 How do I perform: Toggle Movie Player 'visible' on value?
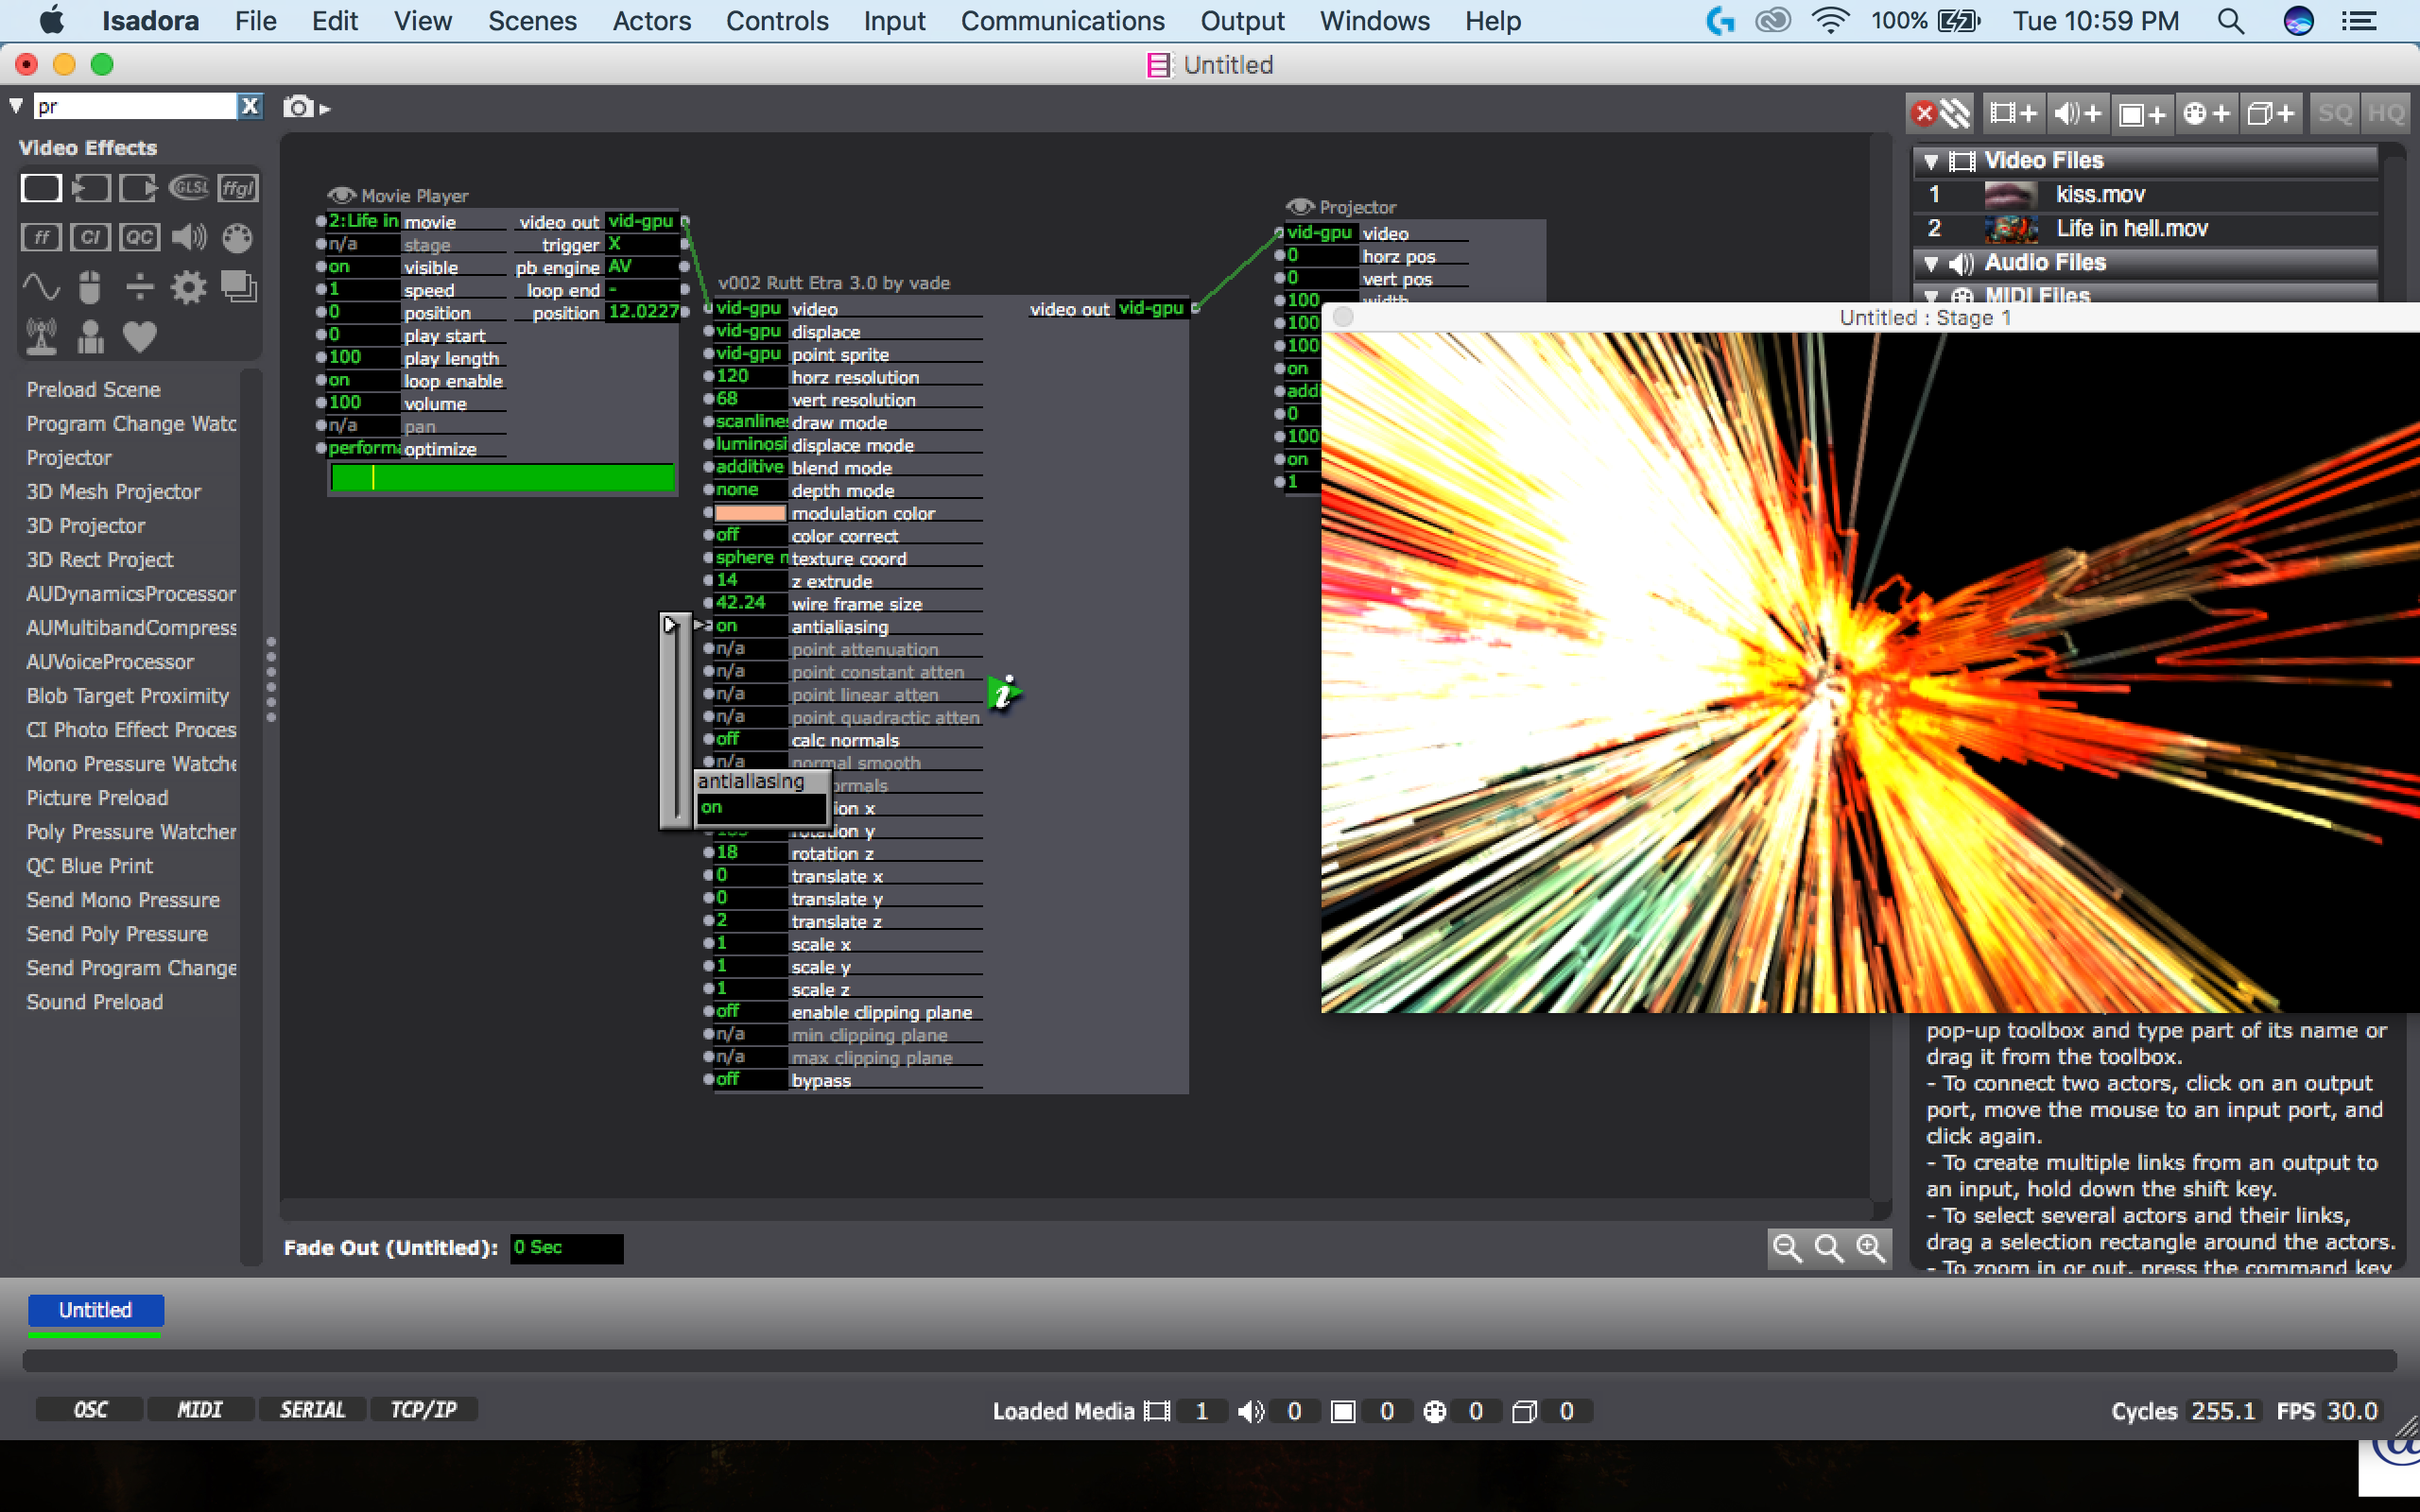[363, 267]
